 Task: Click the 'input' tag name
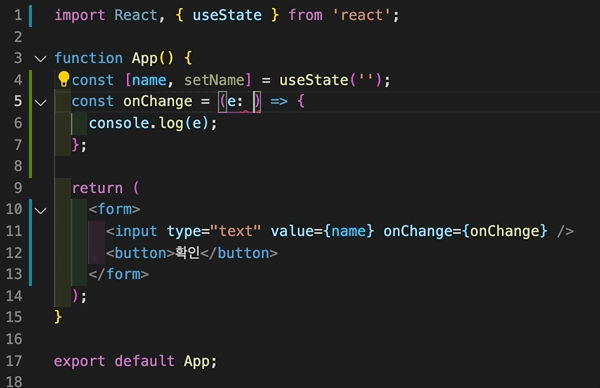coord(136,231)
